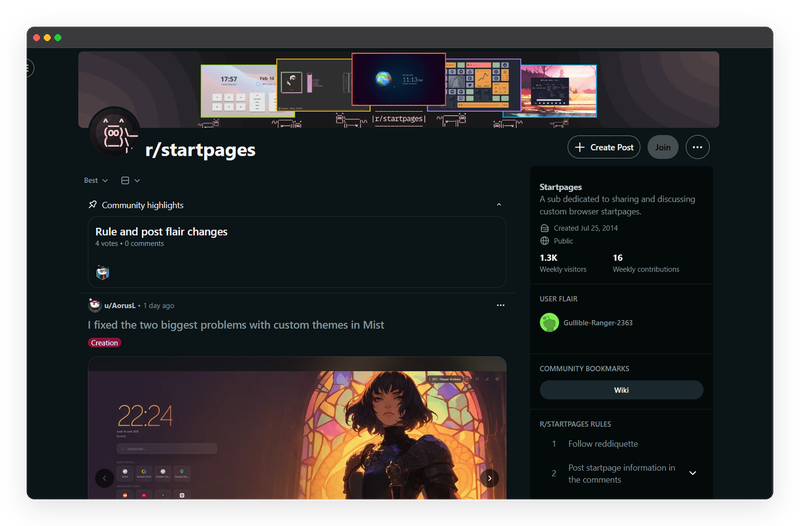800x526 pixels.
Task: Open u/AorusL user profile
Action: [120, 306]
